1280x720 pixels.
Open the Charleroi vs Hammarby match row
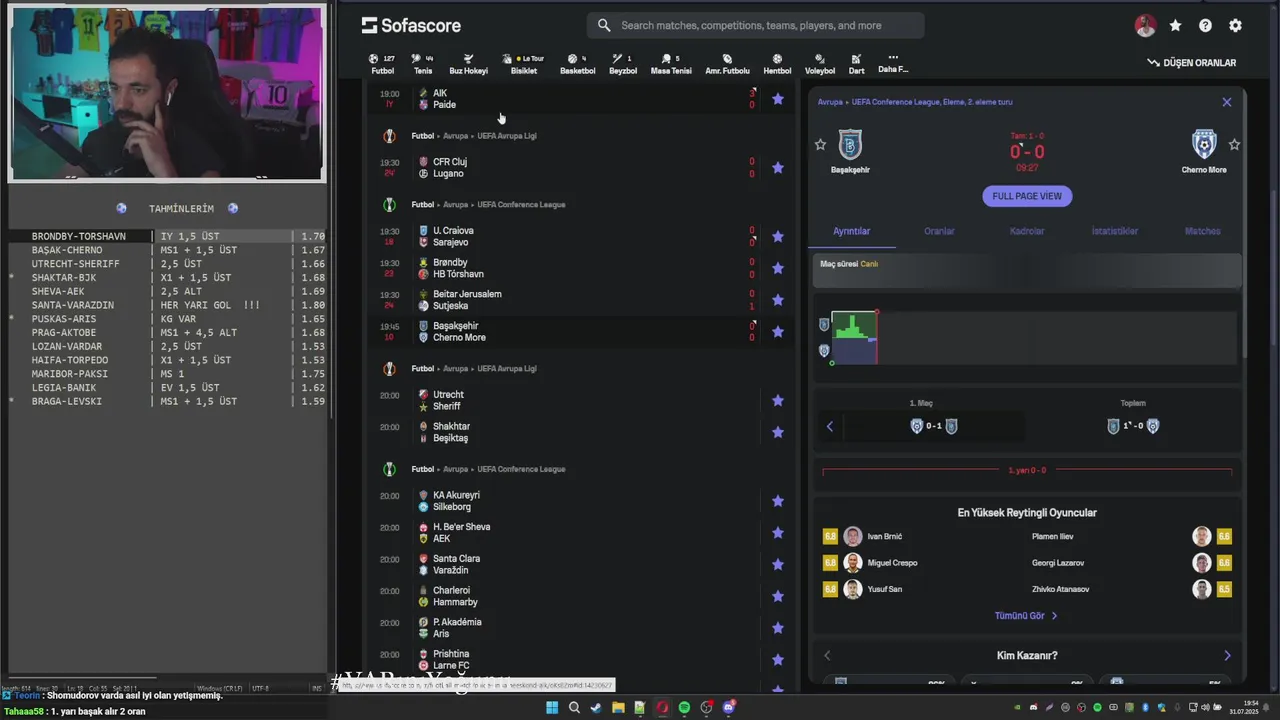tap(580, 597)
